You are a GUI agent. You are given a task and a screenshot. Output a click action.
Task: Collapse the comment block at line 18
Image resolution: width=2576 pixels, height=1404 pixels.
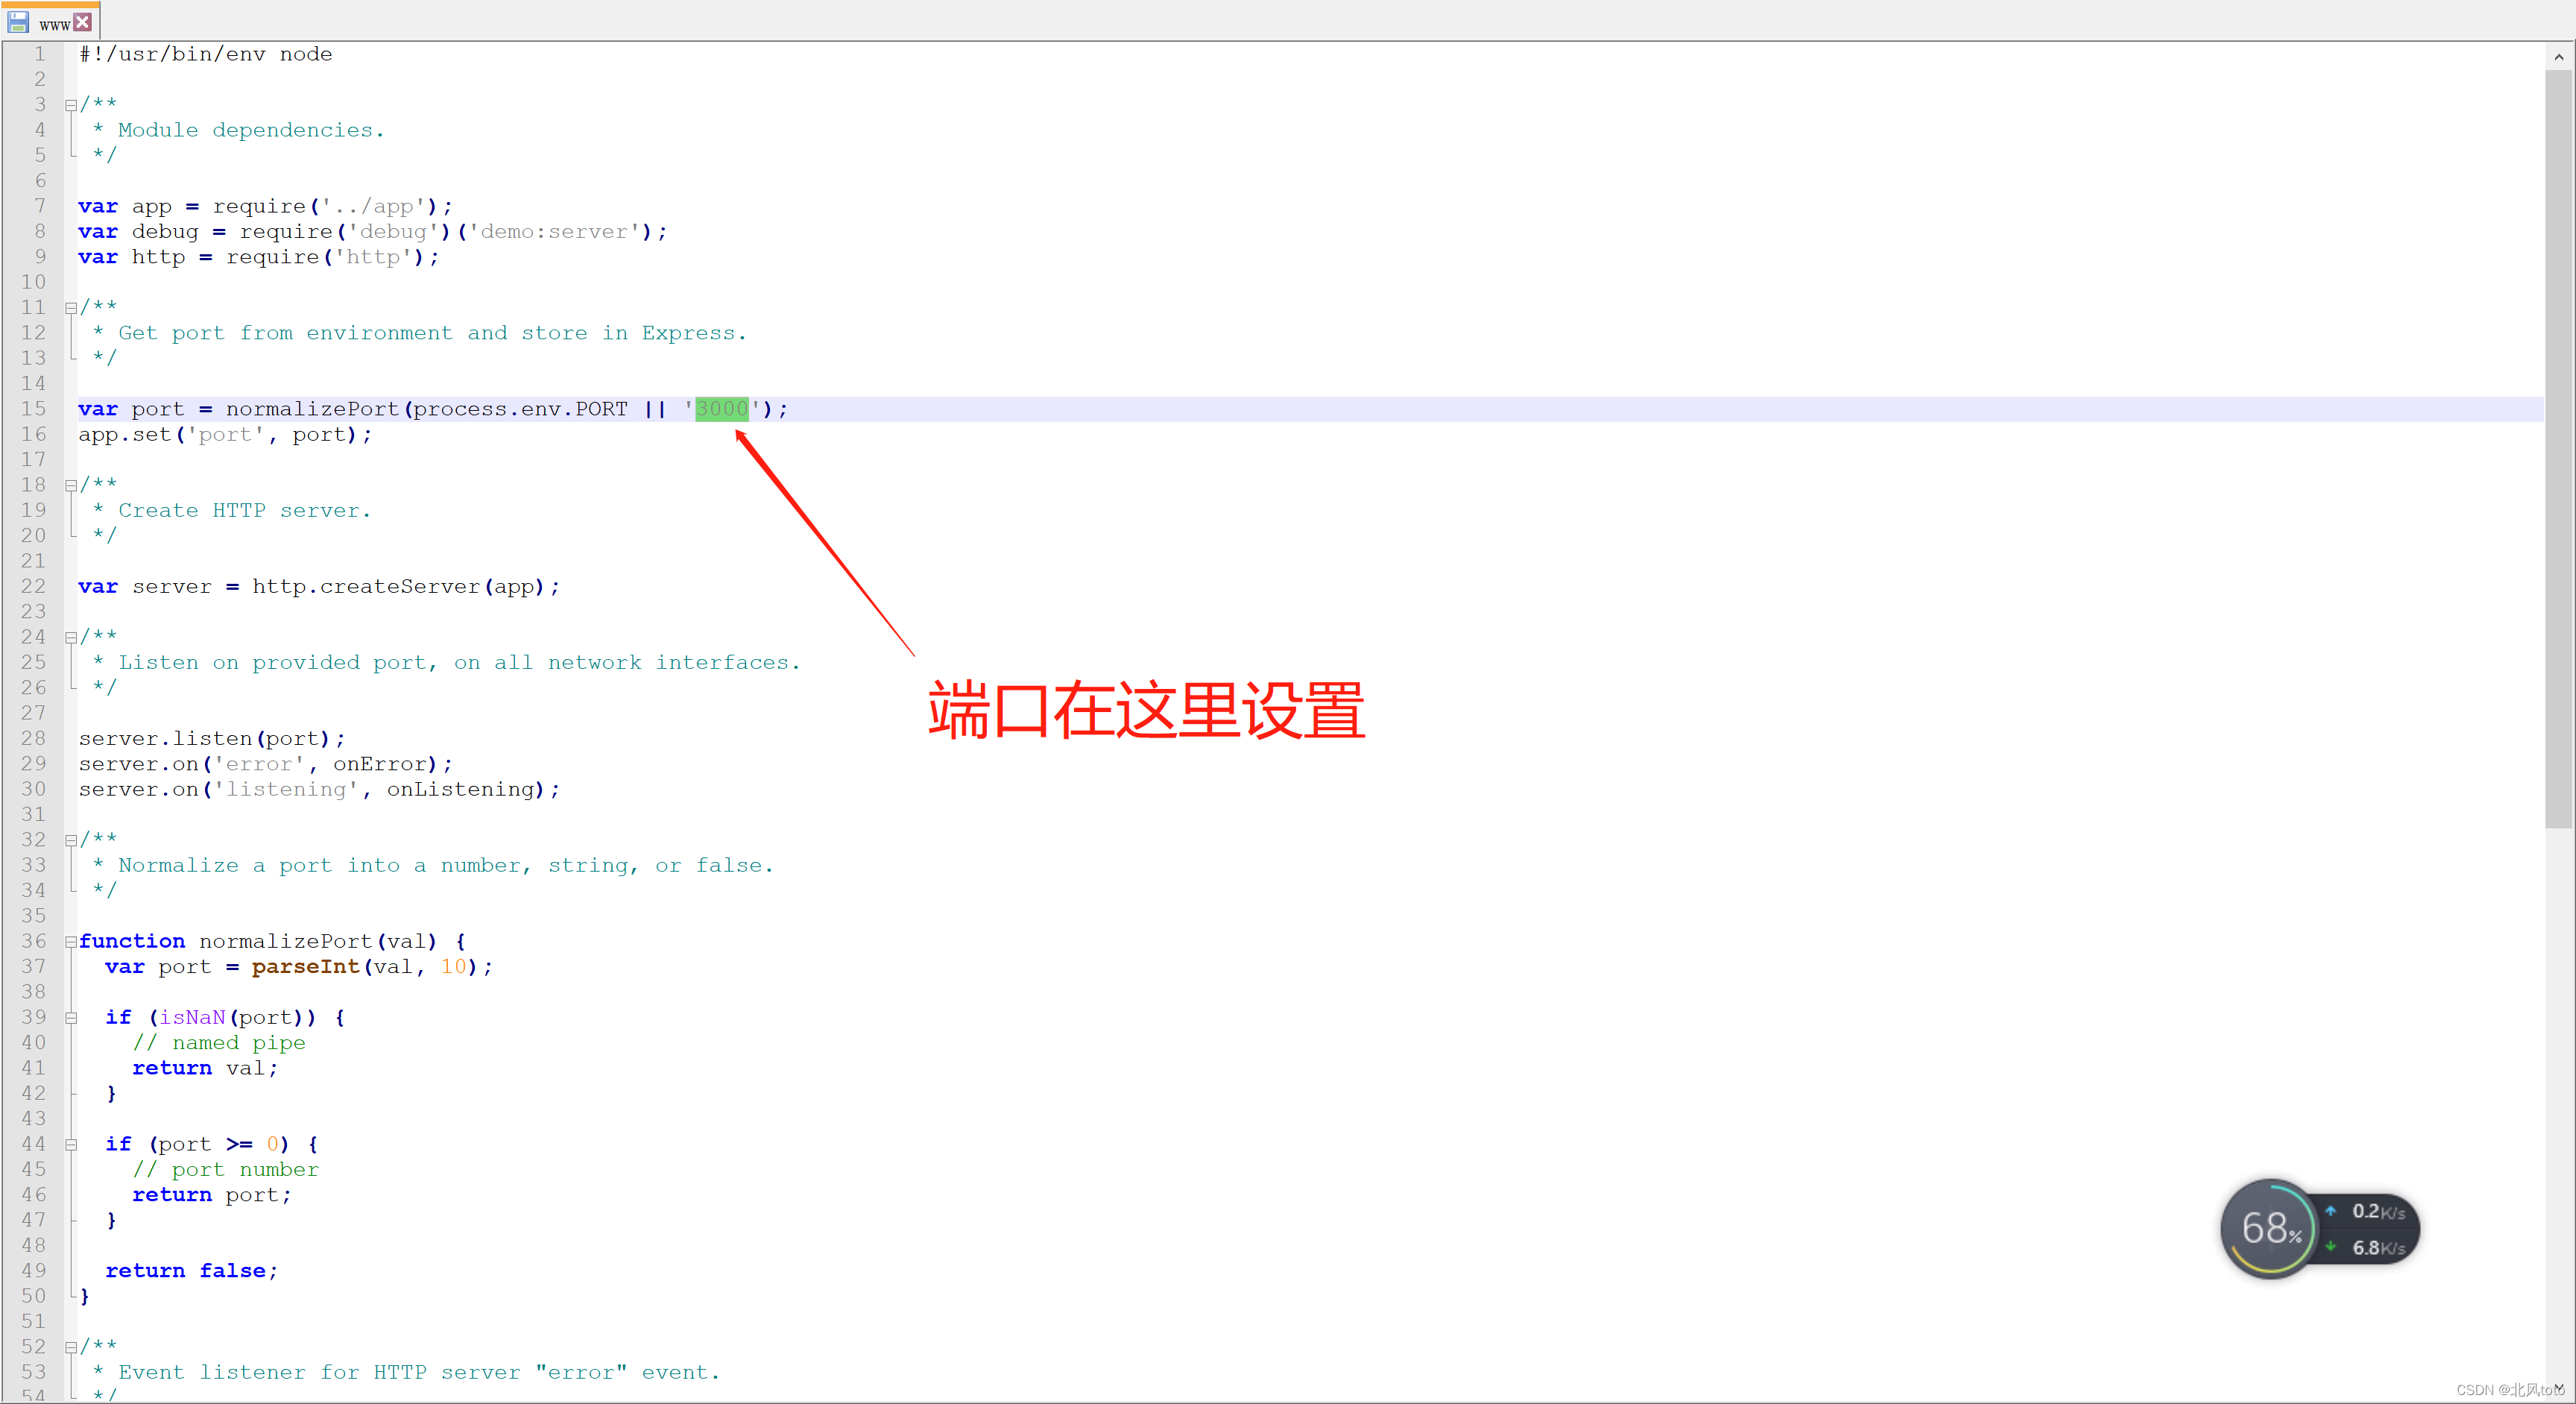pos(71,485)
